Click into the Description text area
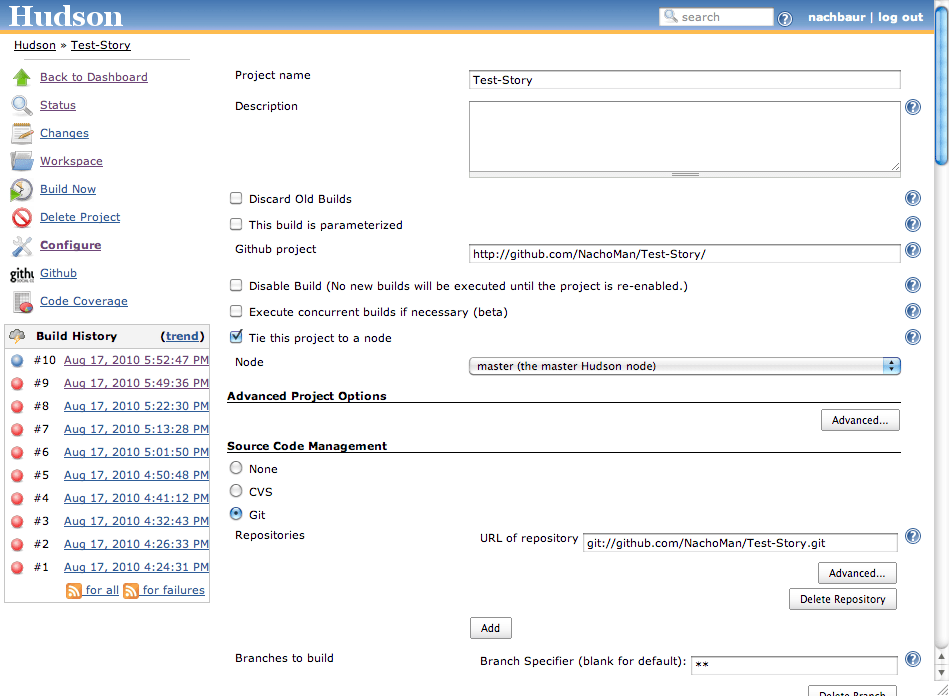Image resolution: width=949 pixels, height=696 pixels. [685, 136]
